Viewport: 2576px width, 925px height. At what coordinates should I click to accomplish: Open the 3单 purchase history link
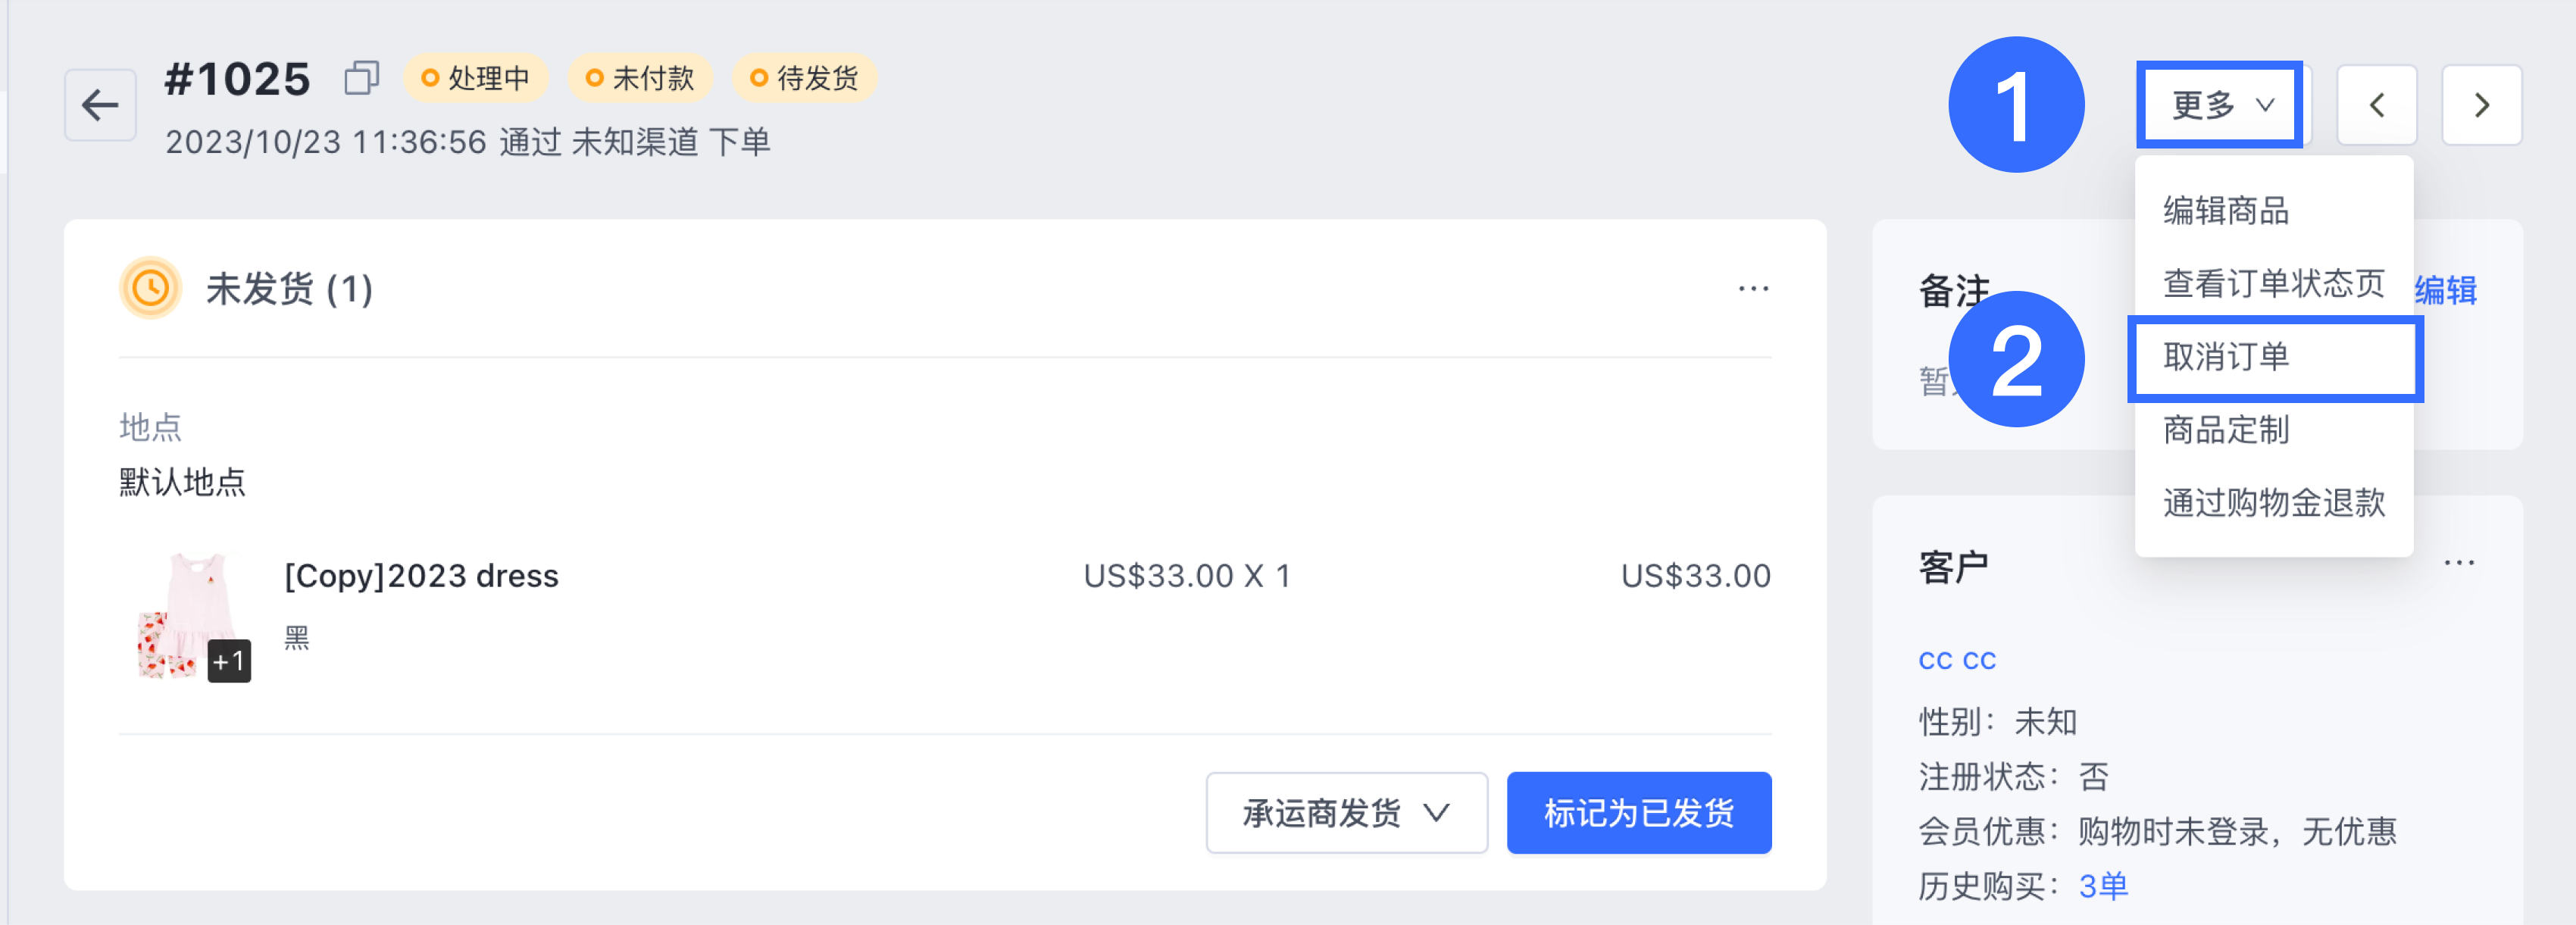(2103, 886)
